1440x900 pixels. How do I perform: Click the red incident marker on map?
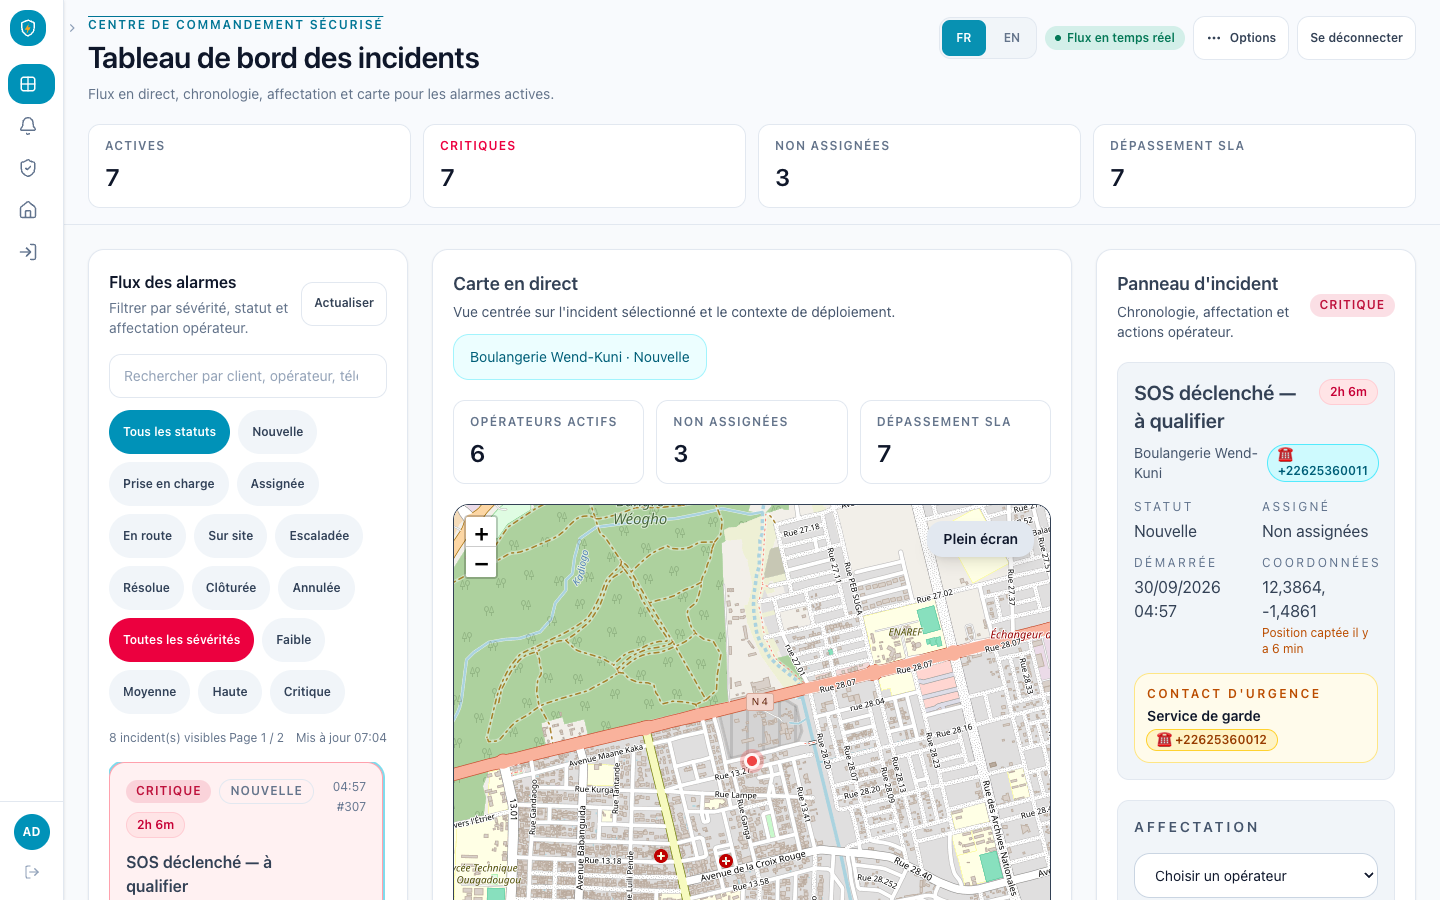coord(752,761)
